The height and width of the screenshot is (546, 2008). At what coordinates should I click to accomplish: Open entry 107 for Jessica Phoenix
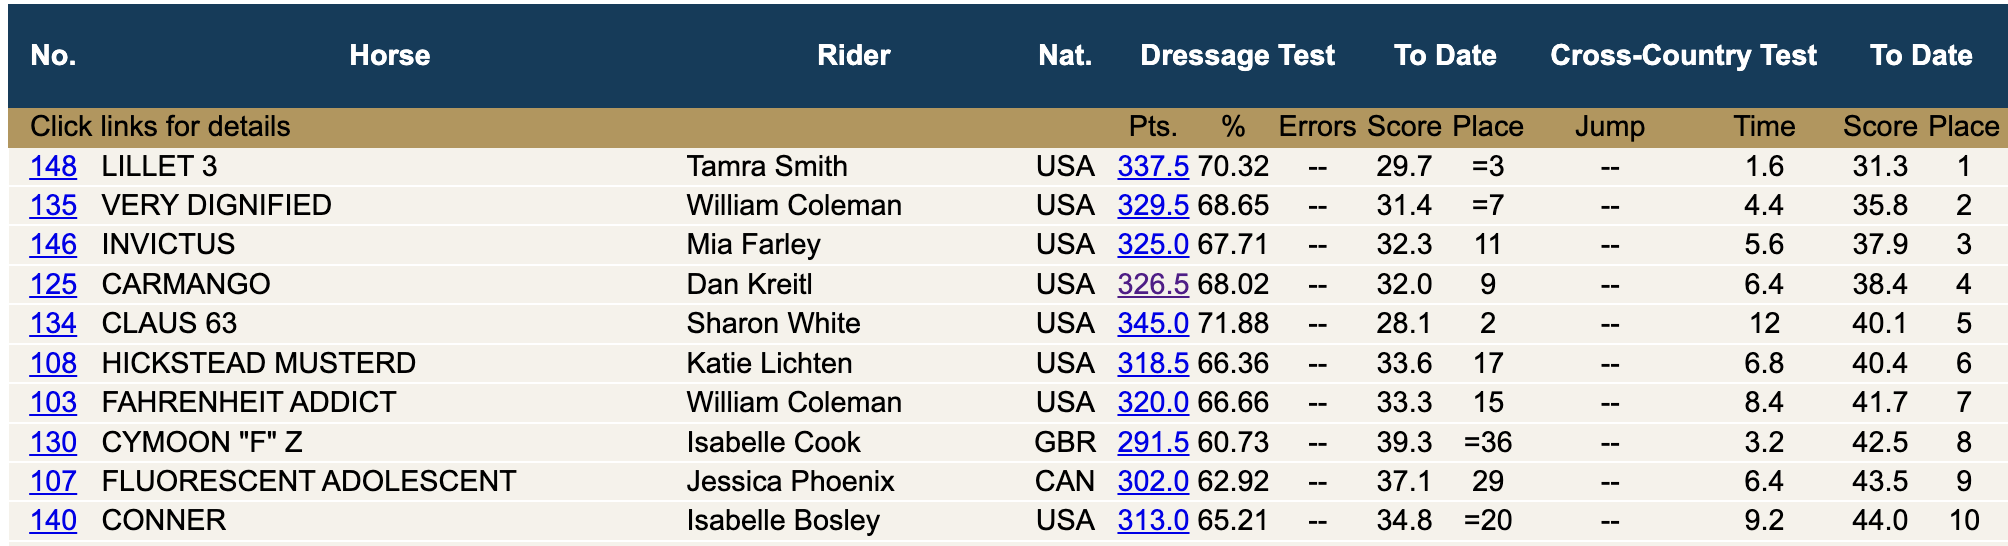(x=53, y=481)
